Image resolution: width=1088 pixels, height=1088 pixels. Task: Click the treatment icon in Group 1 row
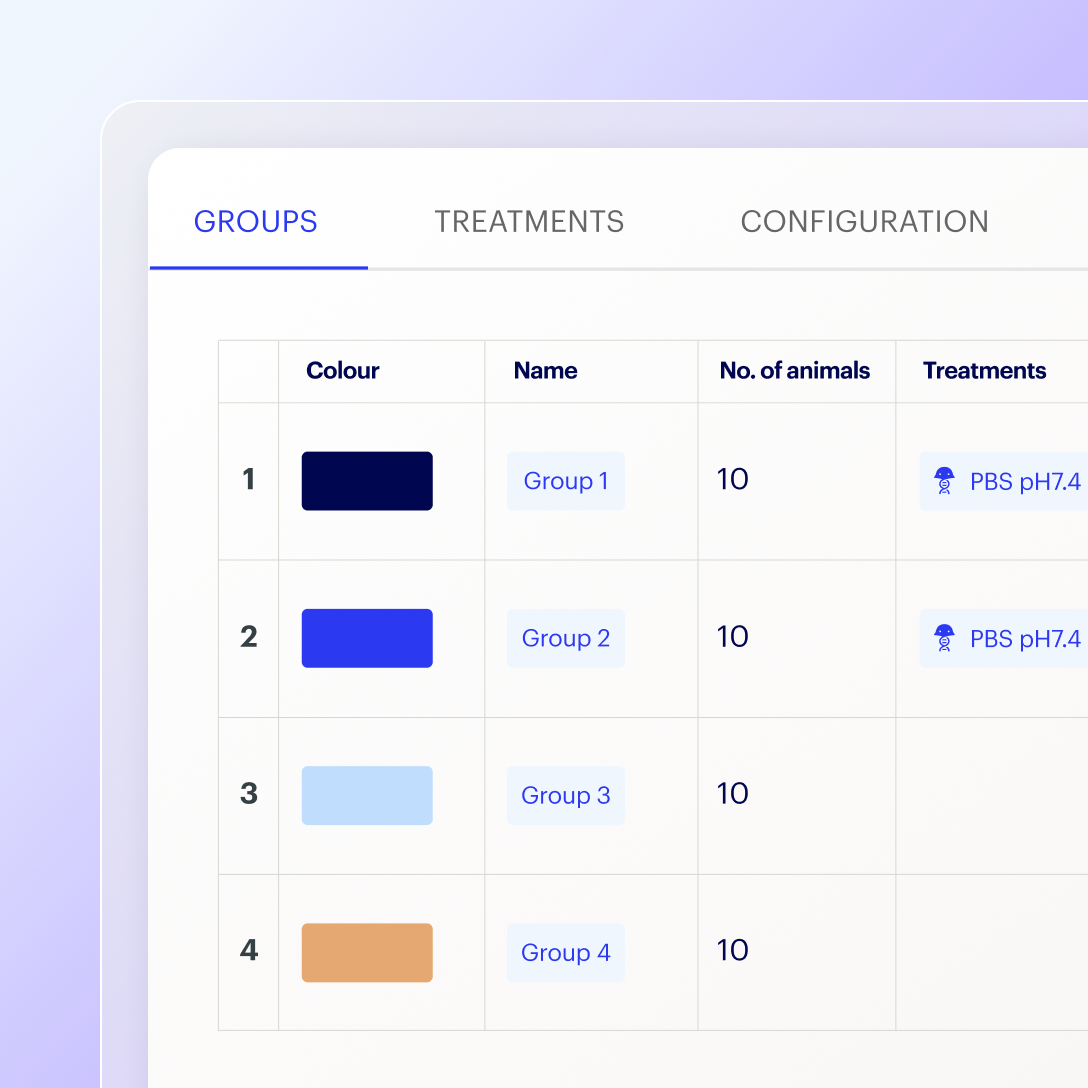(944, 481)
